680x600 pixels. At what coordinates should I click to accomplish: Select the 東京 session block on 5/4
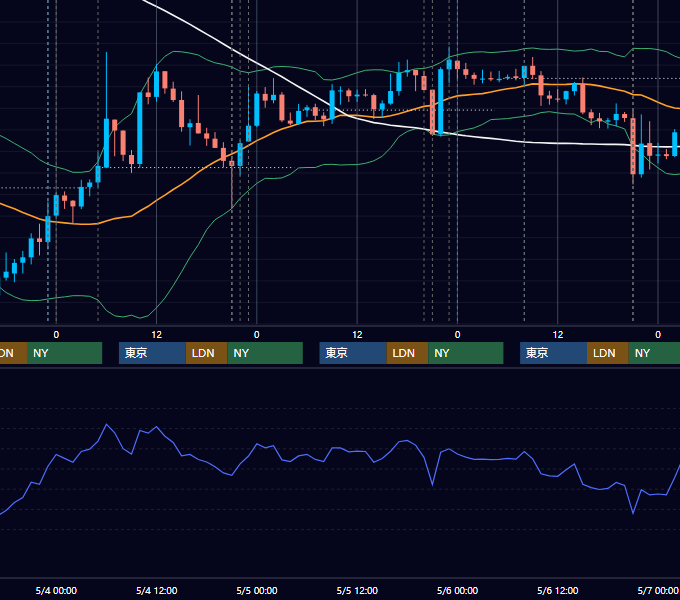coord(152,353)
